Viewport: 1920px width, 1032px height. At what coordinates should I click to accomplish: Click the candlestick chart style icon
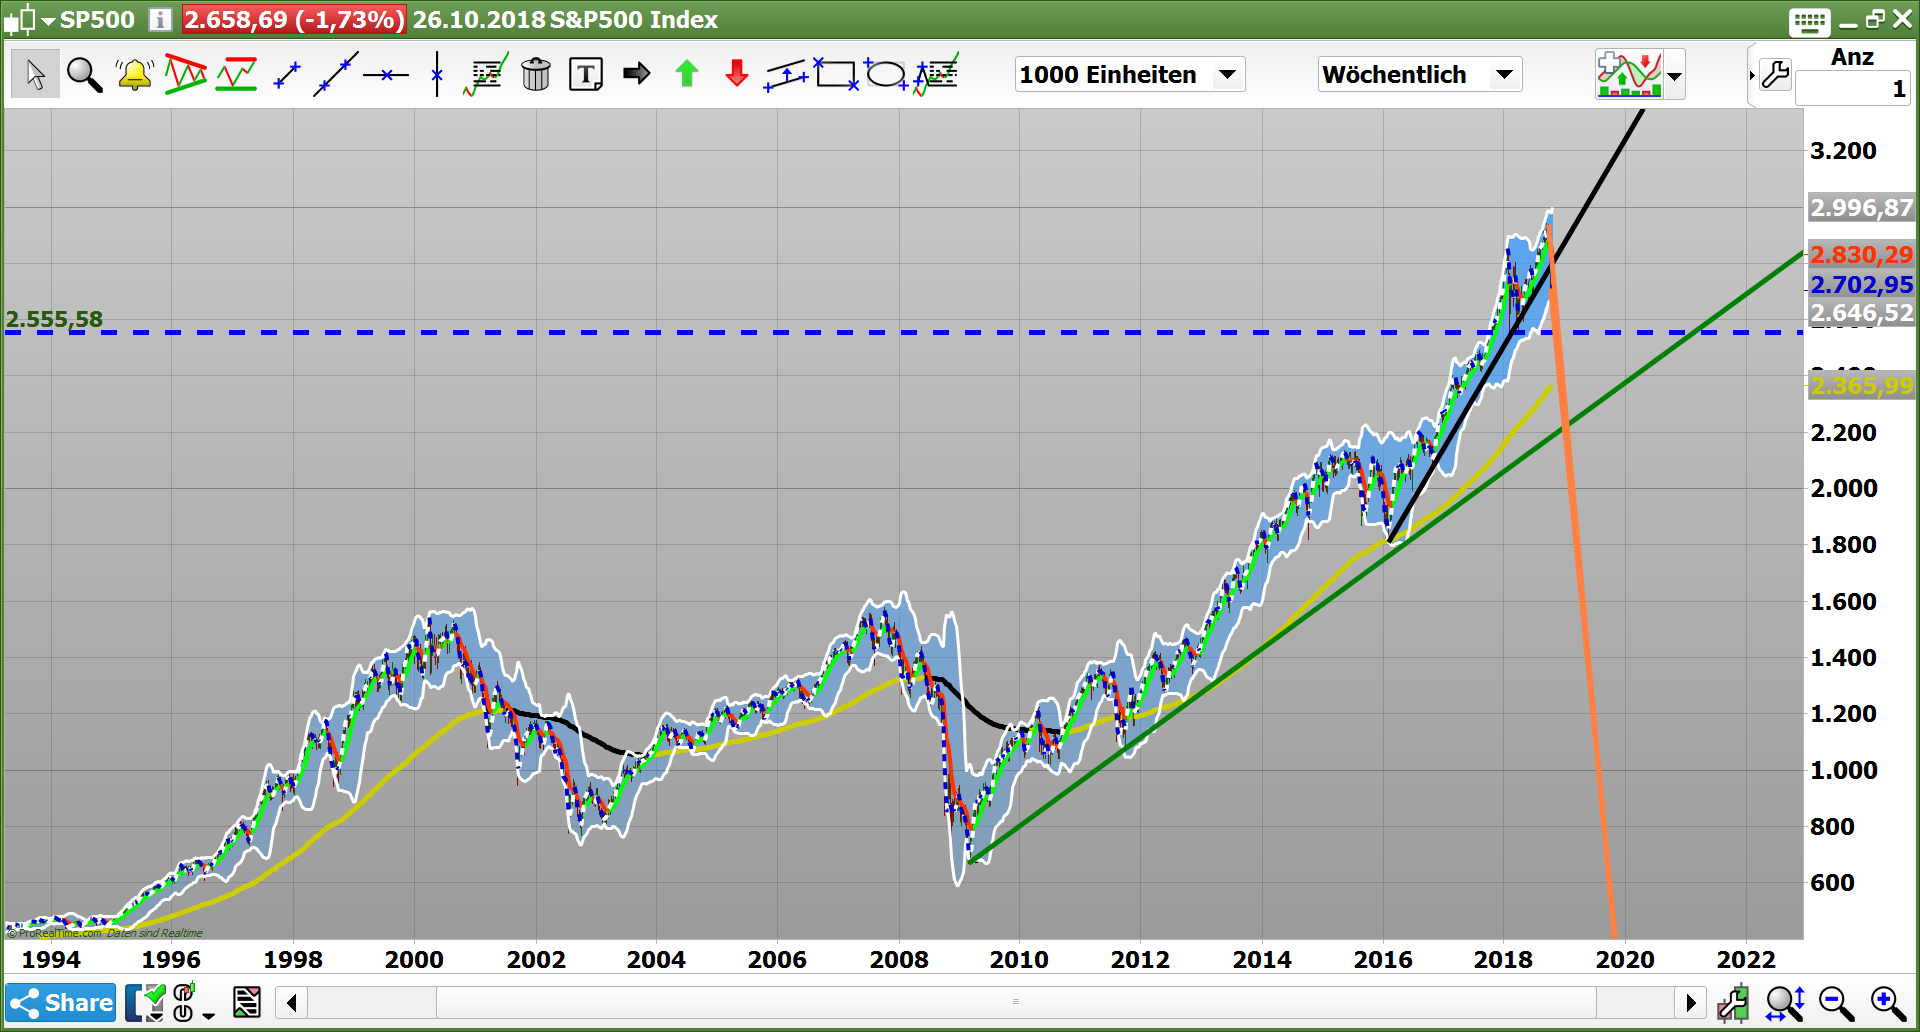coord(20,19)
